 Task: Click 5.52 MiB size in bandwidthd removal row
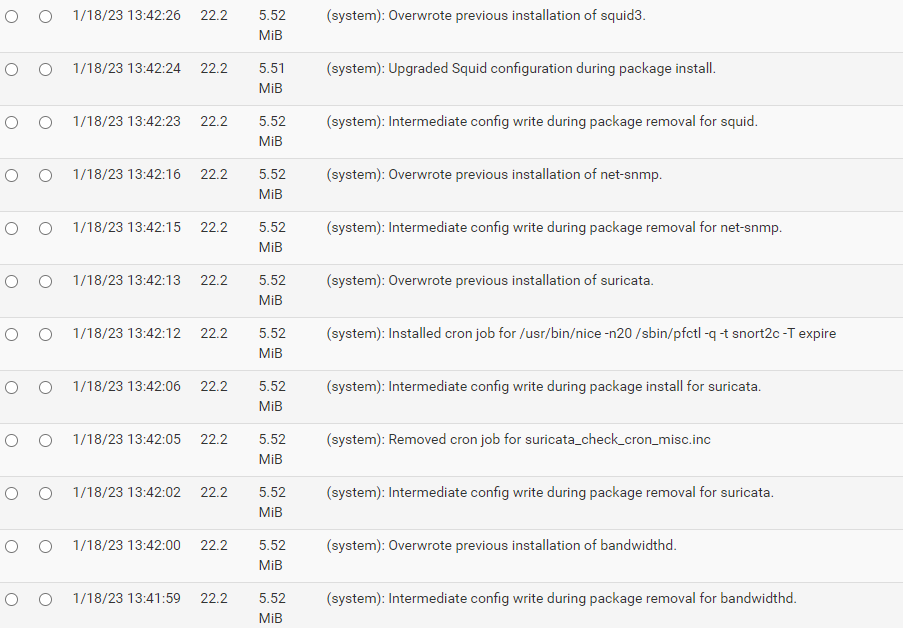[272, 608]
